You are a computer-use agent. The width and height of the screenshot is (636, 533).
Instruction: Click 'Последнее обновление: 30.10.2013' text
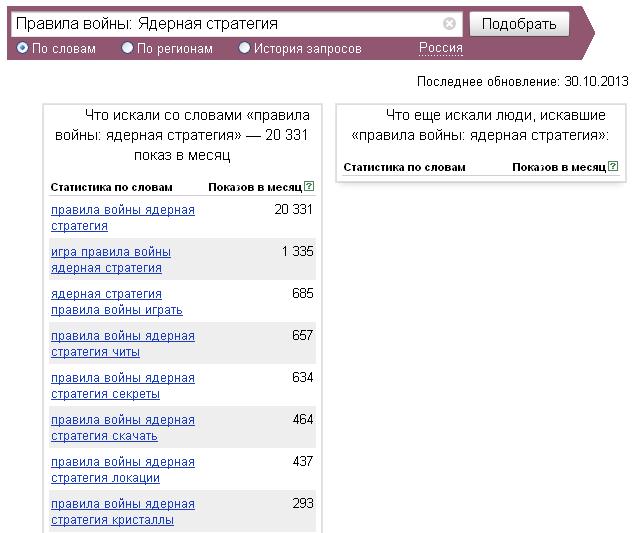pos(522,82)
